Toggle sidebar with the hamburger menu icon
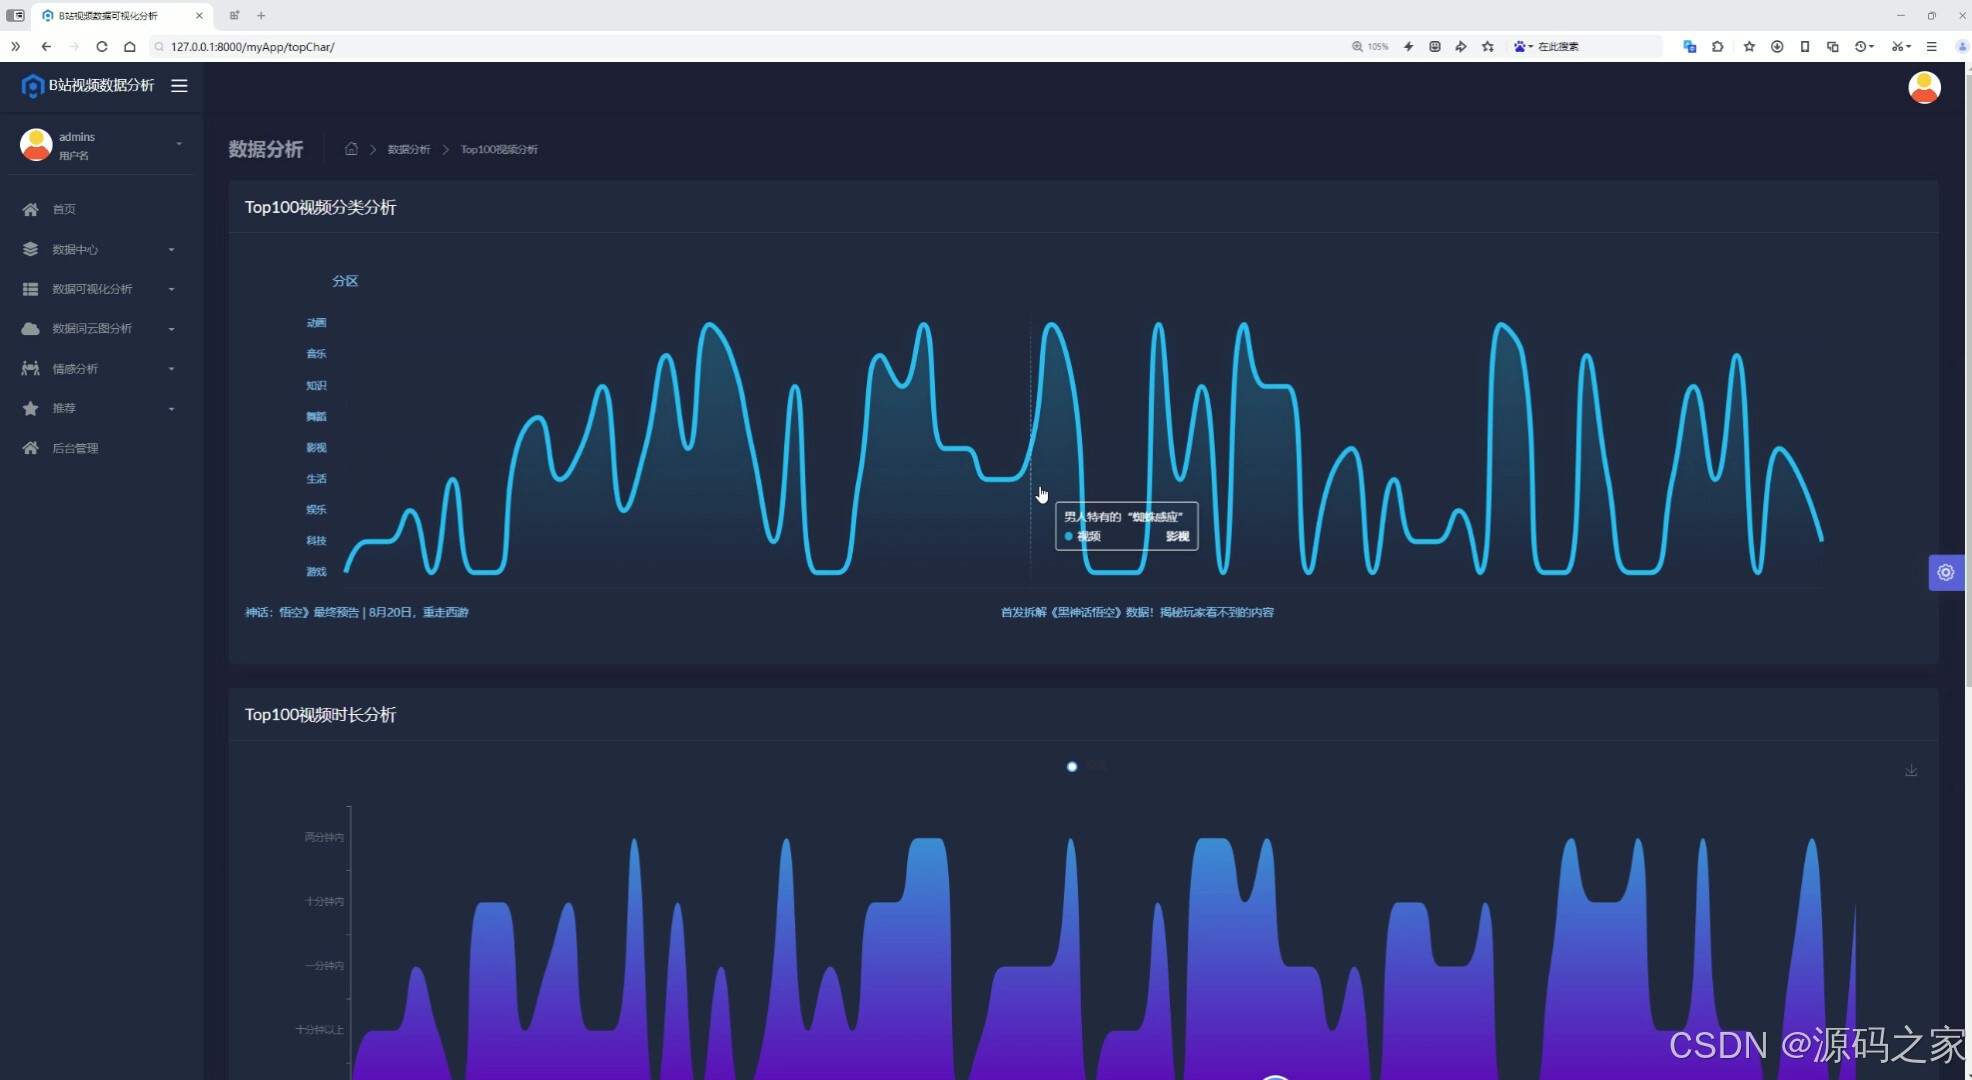1972x1080 pixels. [x=179, y=86]
